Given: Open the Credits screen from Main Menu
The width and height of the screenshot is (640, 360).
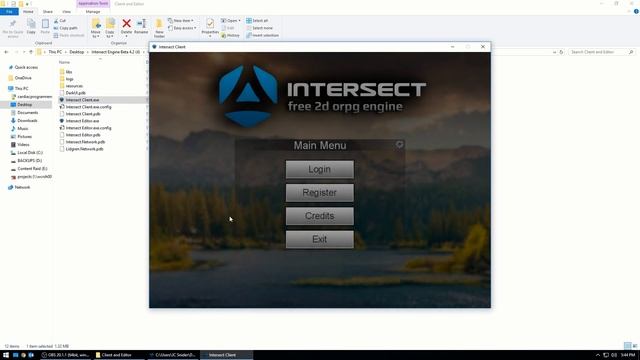Looking at the screenshot, I should point(320,216).
